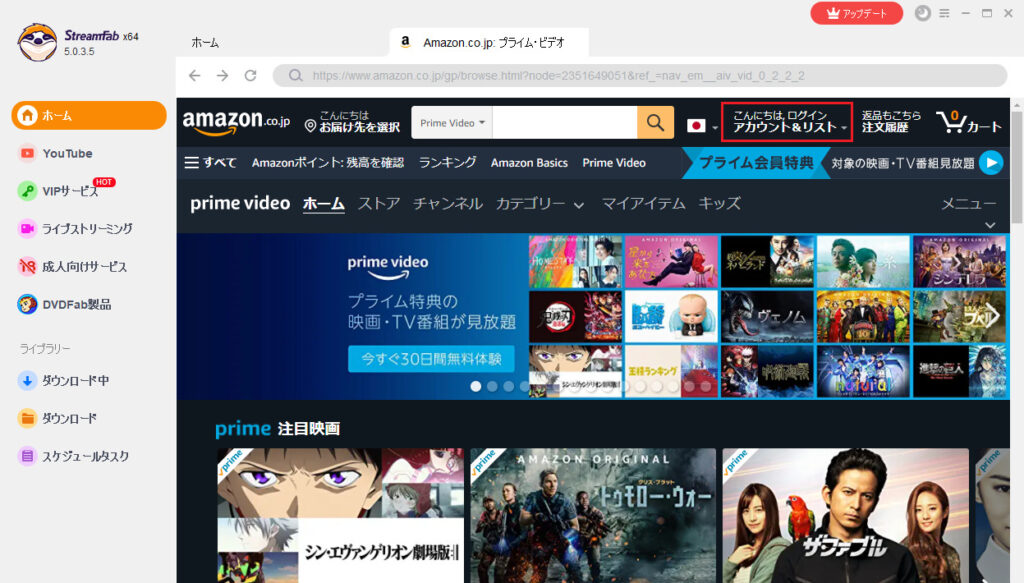Open トゥモロー・ウォー movie card

593,515
